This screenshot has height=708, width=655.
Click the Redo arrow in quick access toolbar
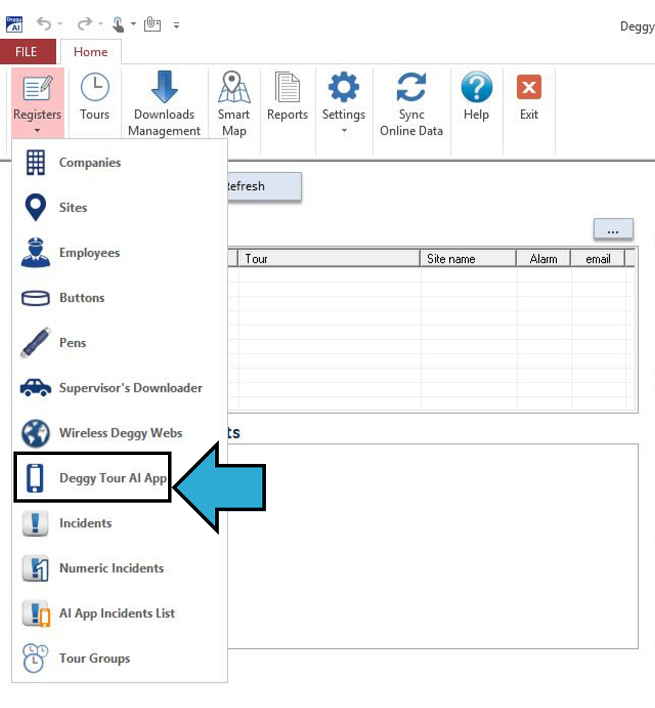84,23
